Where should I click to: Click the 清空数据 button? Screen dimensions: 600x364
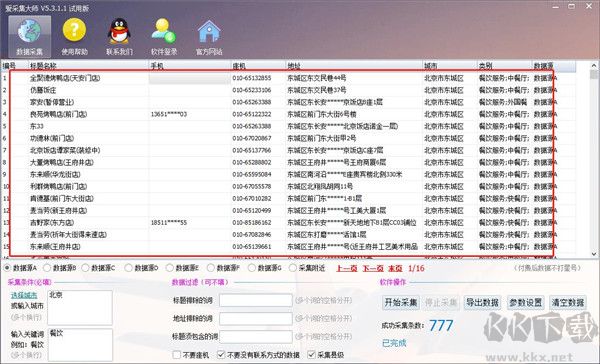pos(568,302)
